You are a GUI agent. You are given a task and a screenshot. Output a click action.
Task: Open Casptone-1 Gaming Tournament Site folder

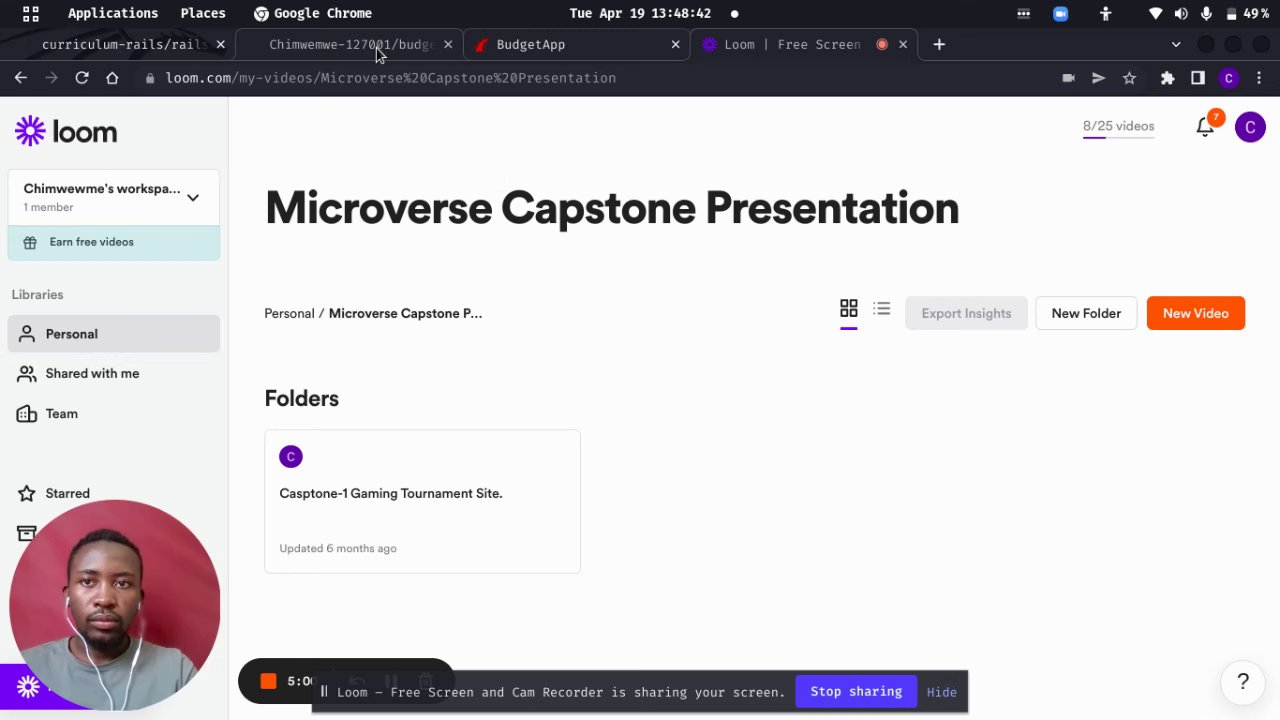pyautogui.click(x=422, y=501)
